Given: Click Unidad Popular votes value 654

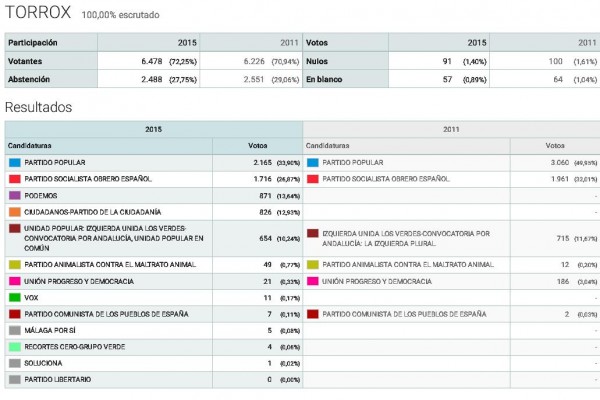Looking at the screenshot, I should coord(265,238).
